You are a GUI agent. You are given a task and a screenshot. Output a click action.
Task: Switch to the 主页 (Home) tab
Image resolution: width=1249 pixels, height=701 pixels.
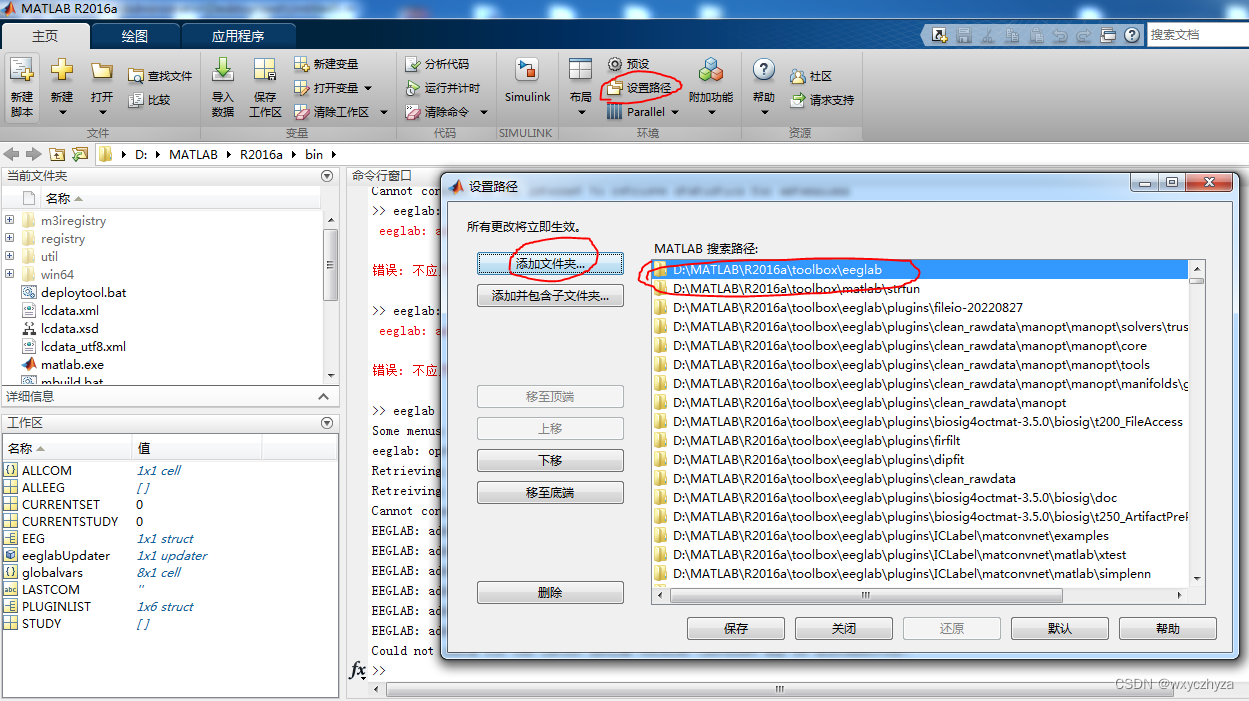pos(45,36)
